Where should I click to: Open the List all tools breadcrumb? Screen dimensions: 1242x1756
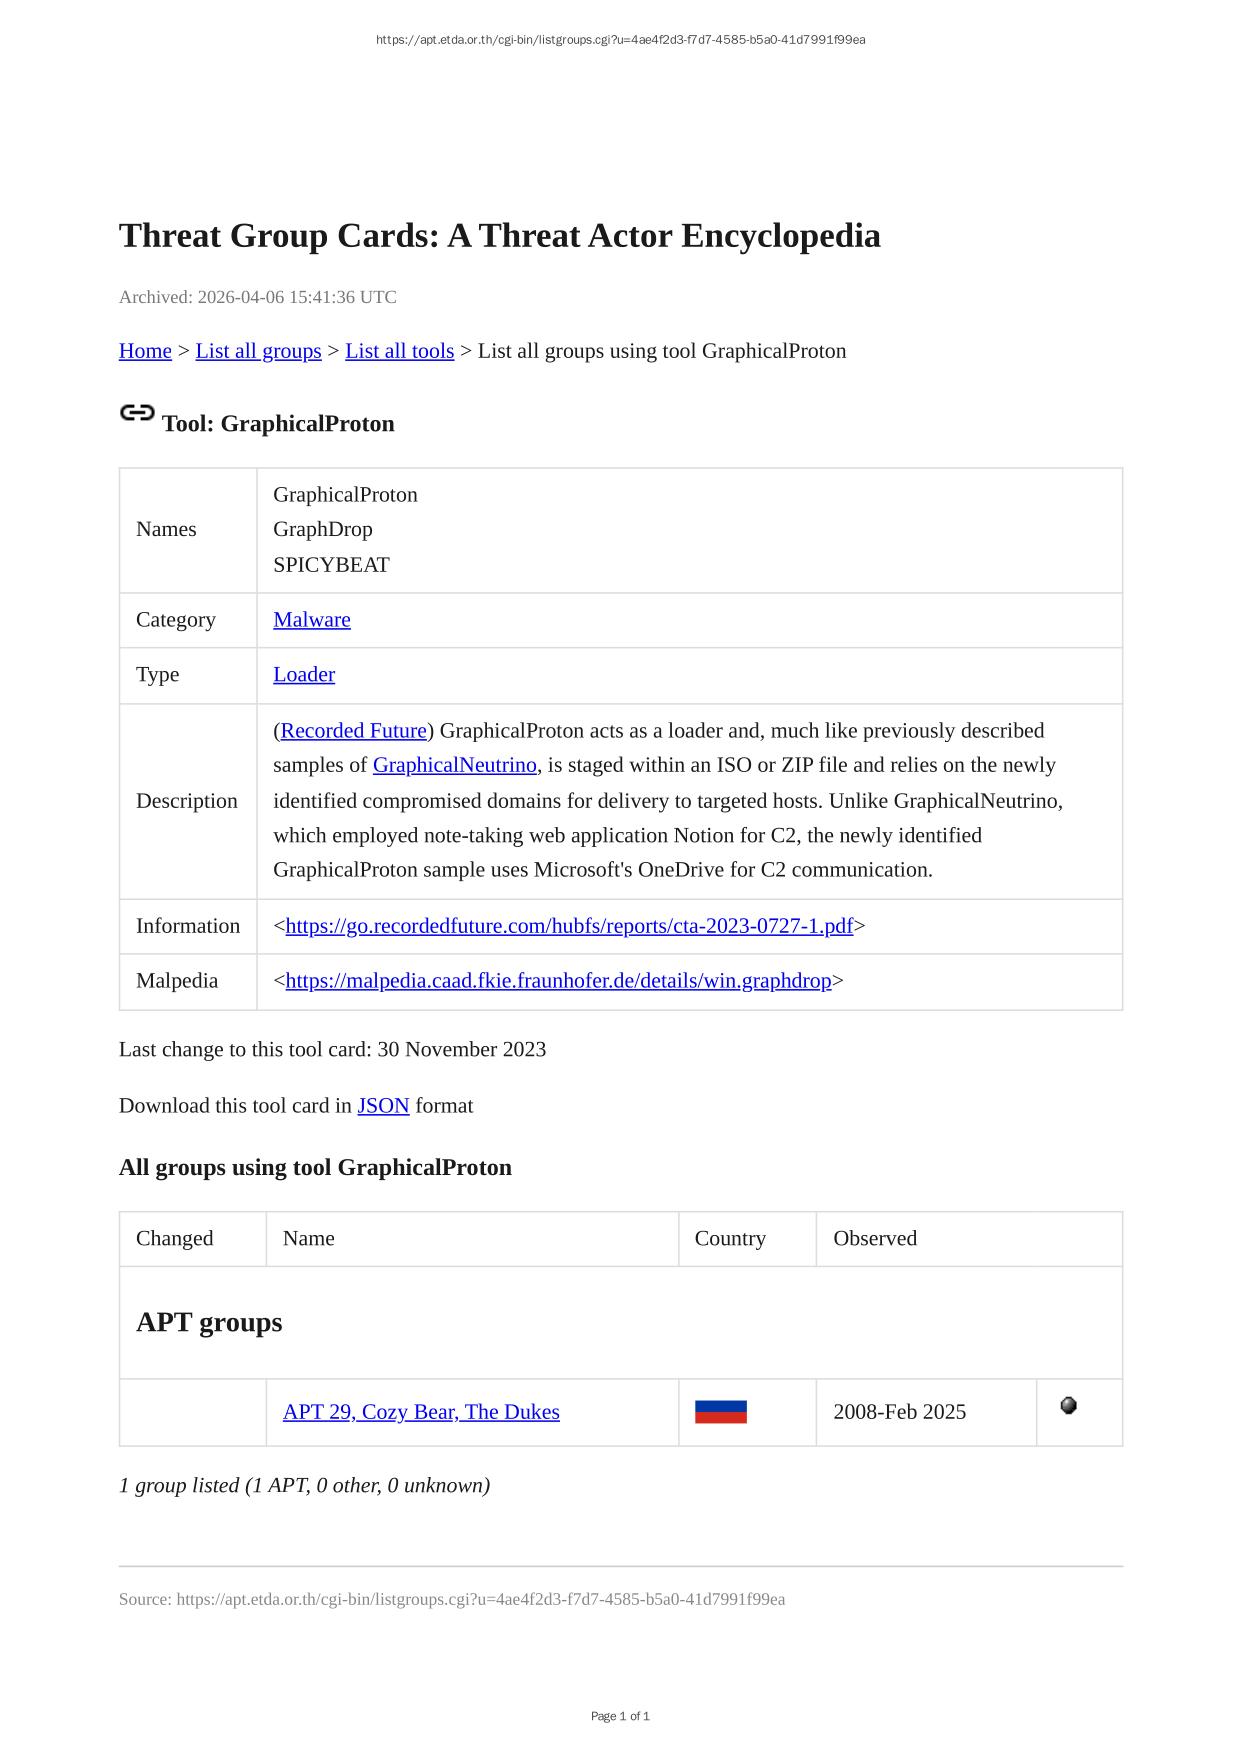399,351
